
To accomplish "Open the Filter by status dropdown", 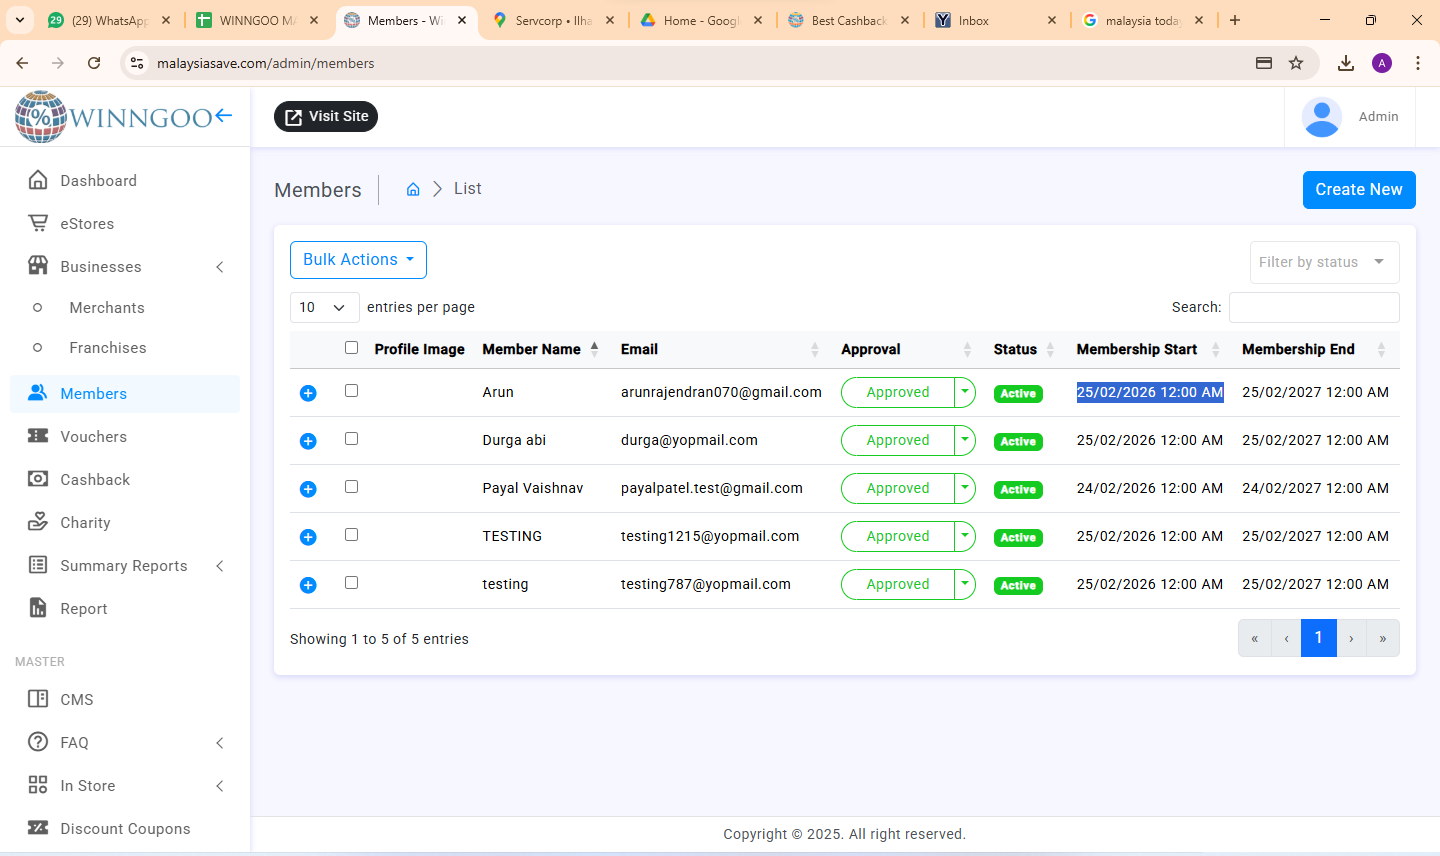I will click(1323, 262).
